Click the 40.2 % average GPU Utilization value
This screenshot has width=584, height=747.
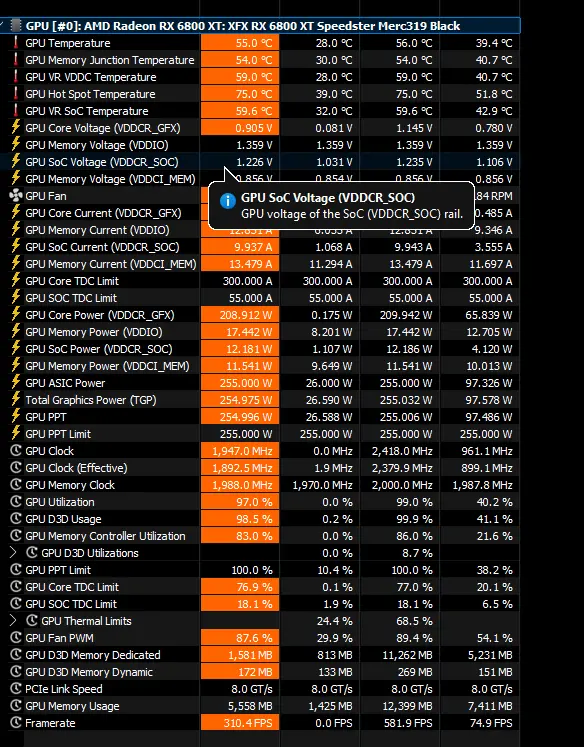point(494,502)
